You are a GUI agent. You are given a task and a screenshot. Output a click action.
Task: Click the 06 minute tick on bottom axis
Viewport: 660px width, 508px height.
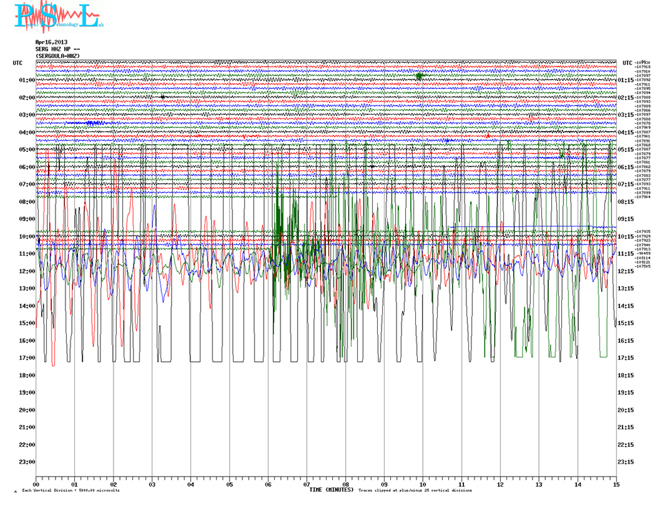pyautogui.click(x=268, y=483)
